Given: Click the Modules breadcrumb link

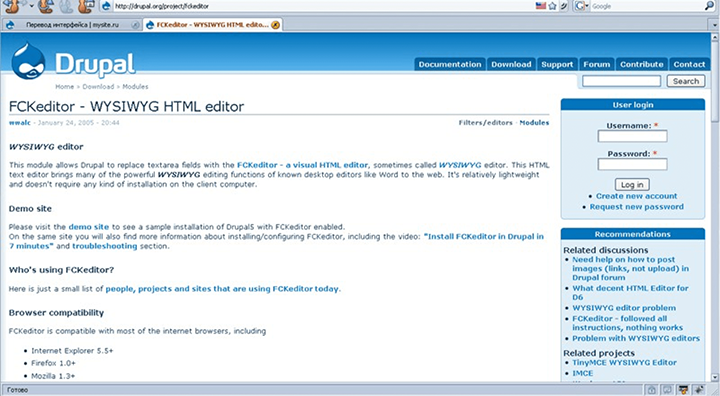Looking at the screenshot, I should coord(135,86).
